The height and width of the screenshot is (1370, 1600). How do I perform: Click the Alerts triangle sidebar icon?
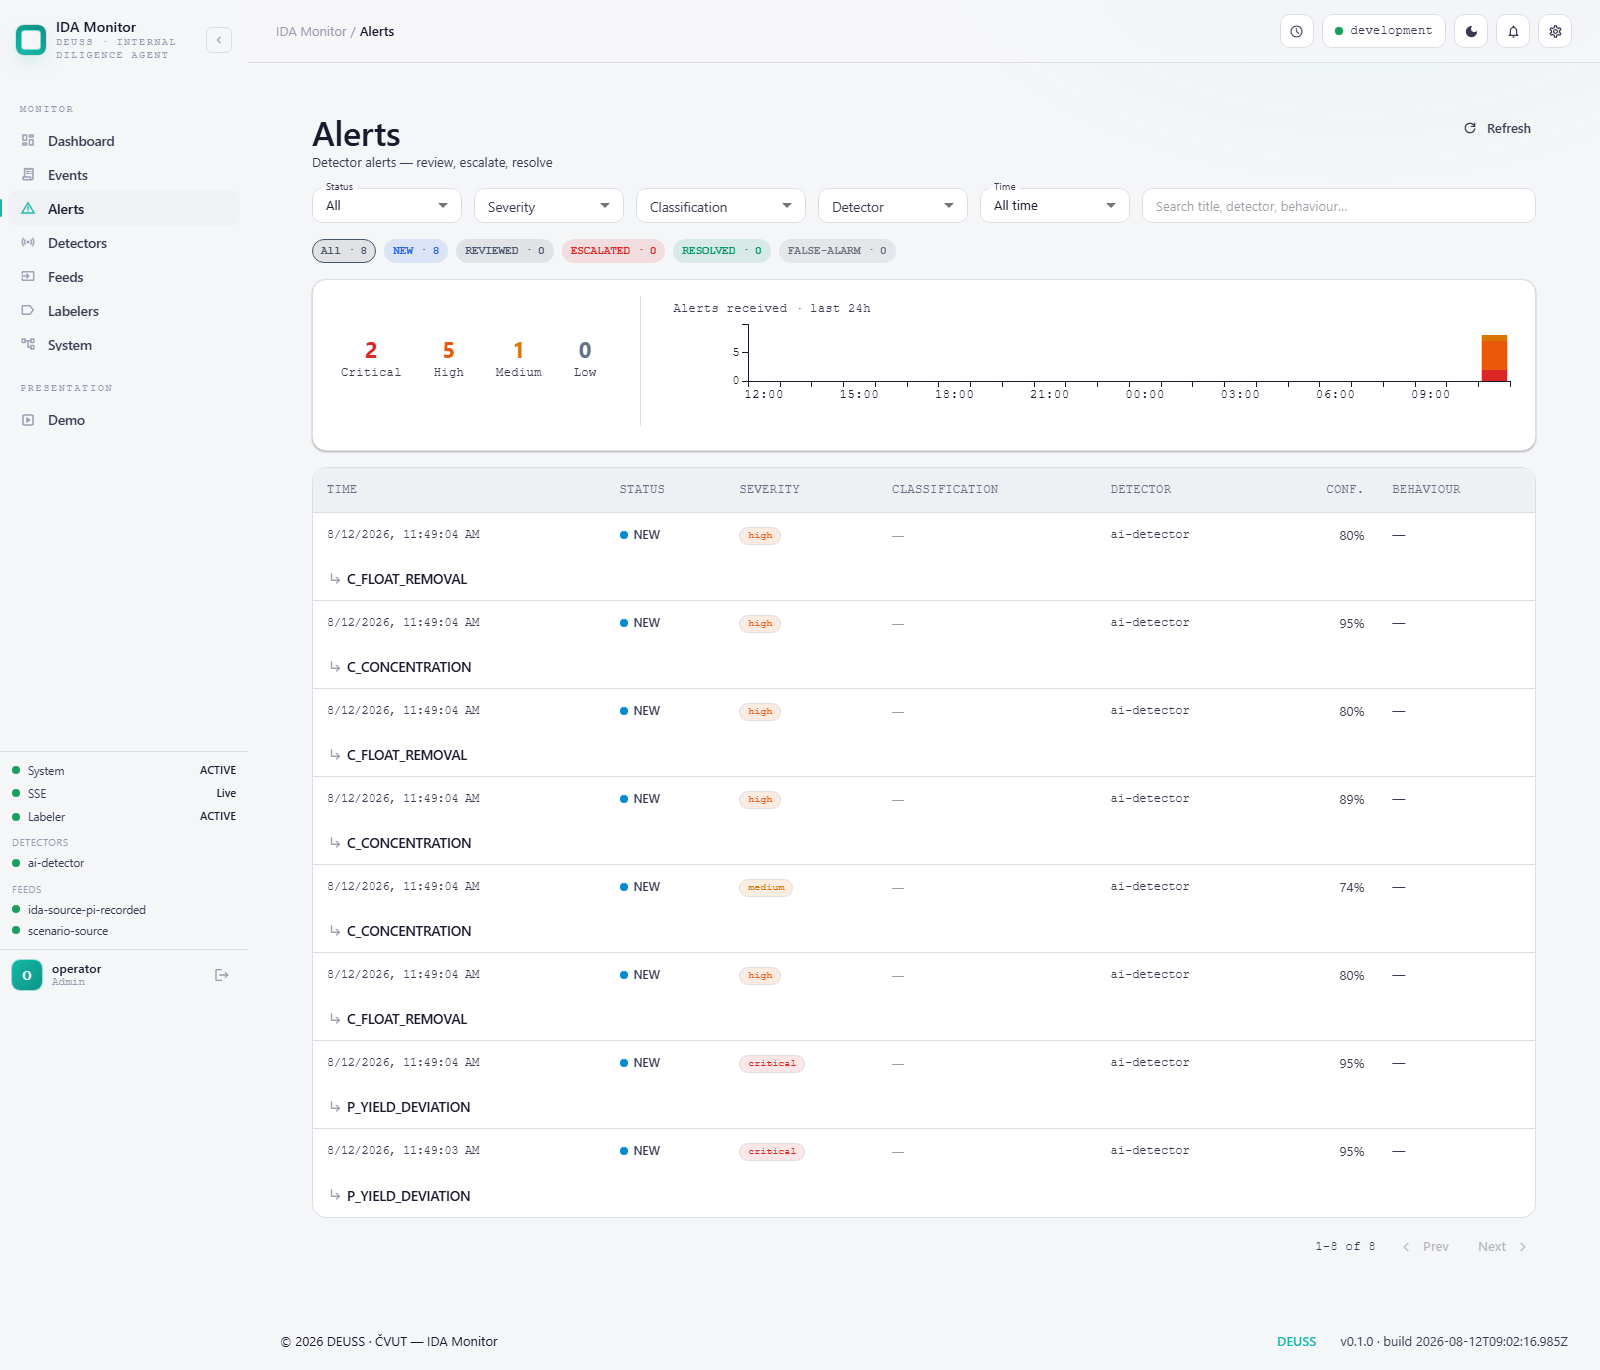click(x=28, y=209)
